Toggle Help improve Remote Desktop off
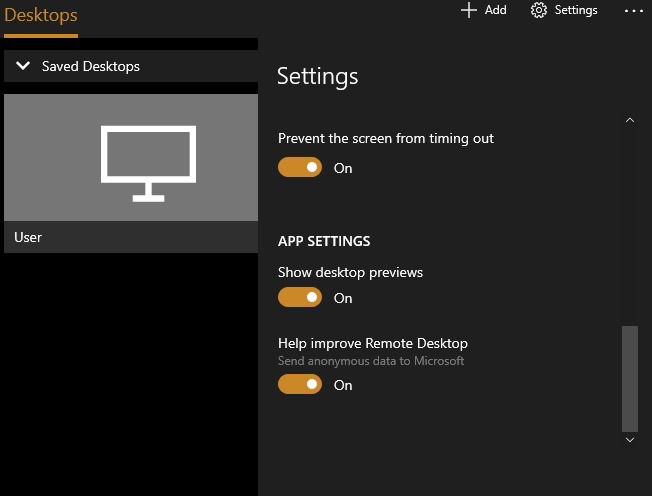 (300, 384)
